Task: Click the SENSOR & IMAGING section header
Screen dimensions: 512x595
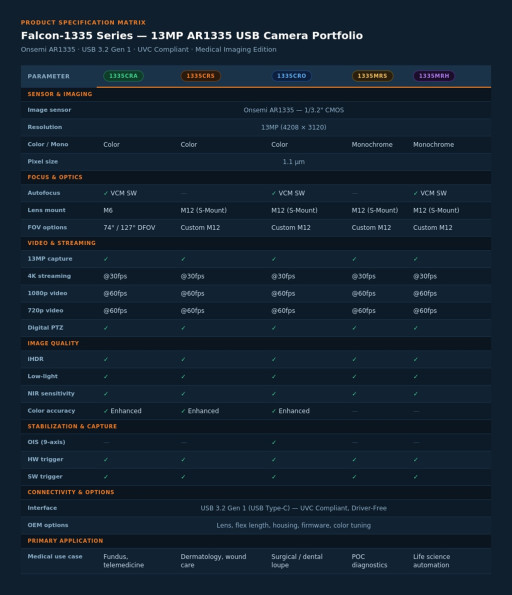Action: (x=60, y=94)
